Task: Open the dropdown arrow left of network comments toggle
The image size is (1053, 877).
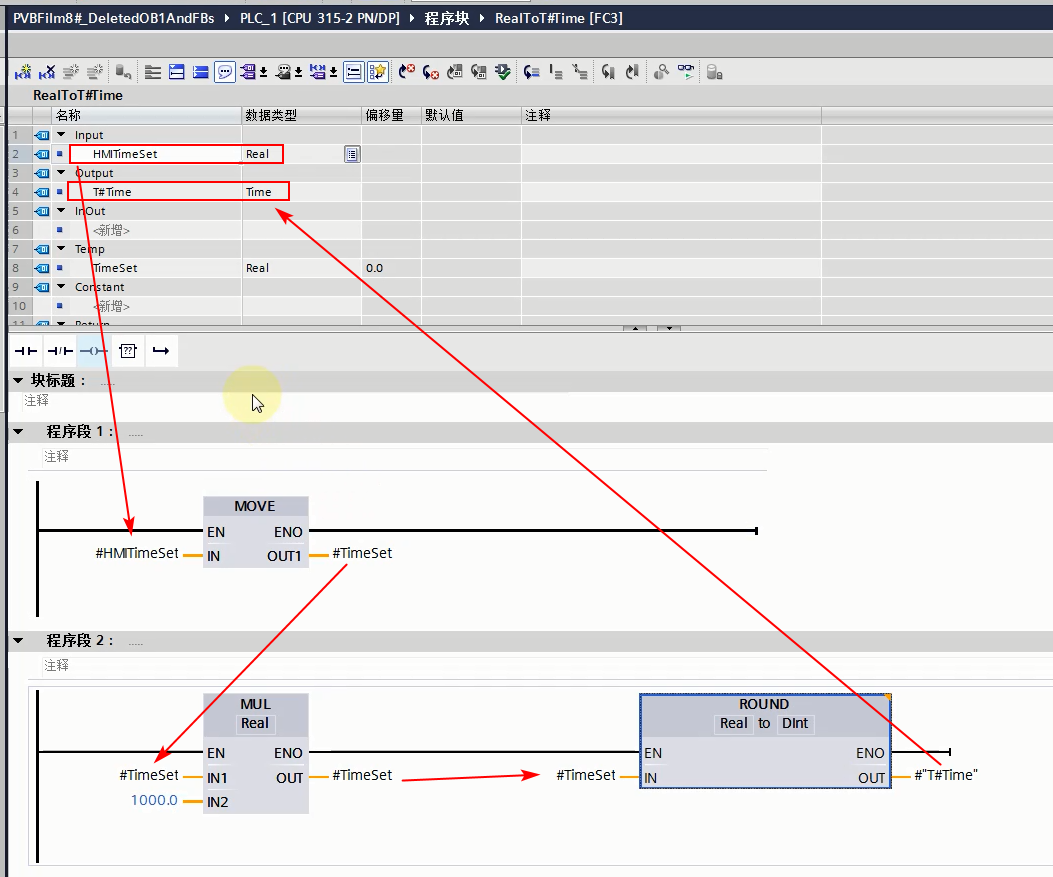Action: click(x=333, y=73)
